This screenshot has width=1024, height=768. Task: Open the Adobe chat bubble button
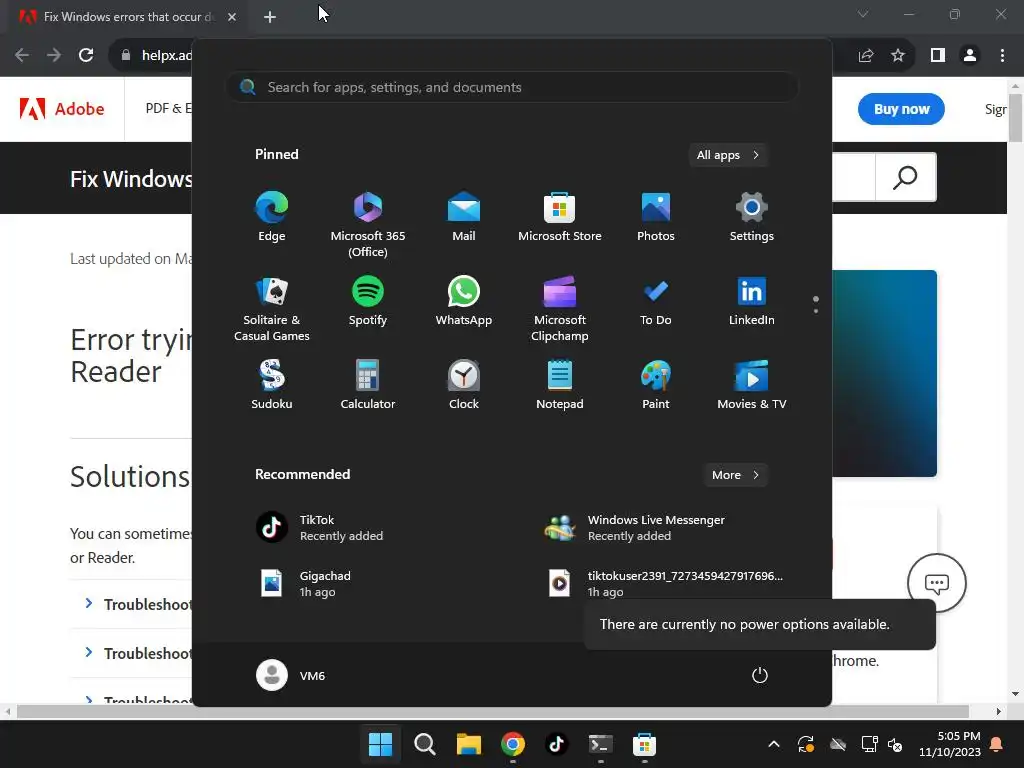(936, 583)
